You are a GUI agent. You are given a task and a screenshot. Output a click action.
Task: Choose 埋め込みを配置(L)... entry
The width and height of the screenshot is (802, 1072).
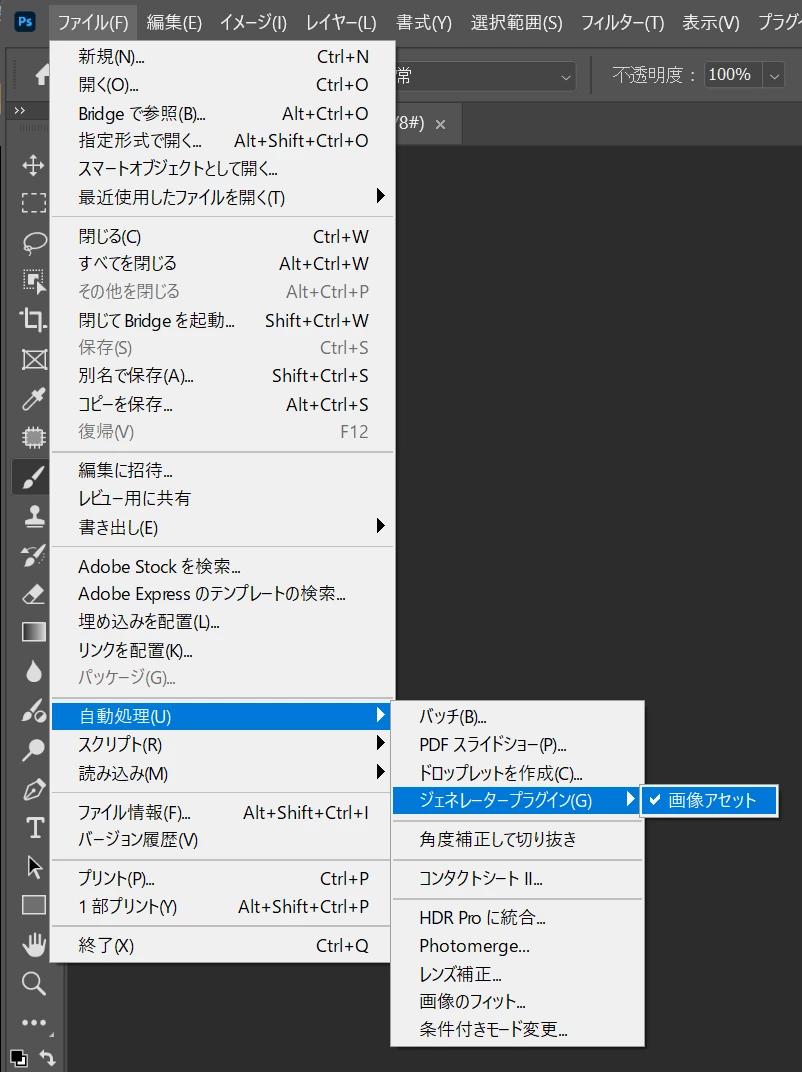[223, 621]
